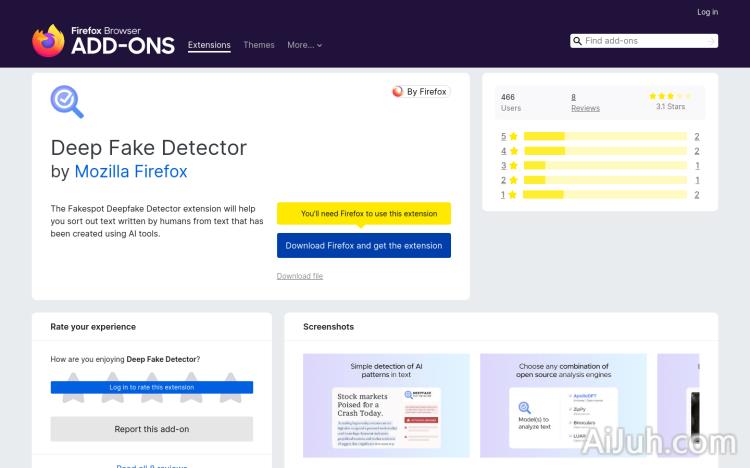Select the first rating star under Rate your experience
The image size is (750, 468).
pyautogui.click(x=73, y=387)
